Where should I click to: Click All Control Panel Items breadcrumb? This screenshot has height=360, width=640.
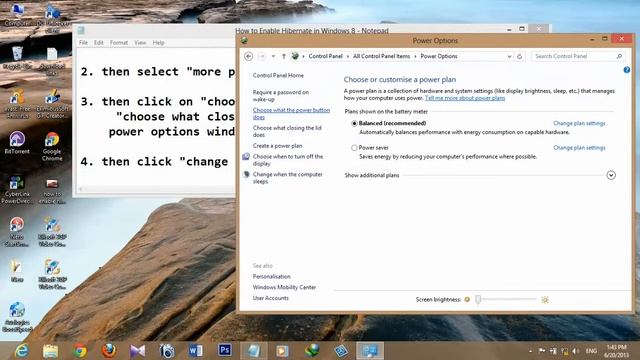click(381, 56)
